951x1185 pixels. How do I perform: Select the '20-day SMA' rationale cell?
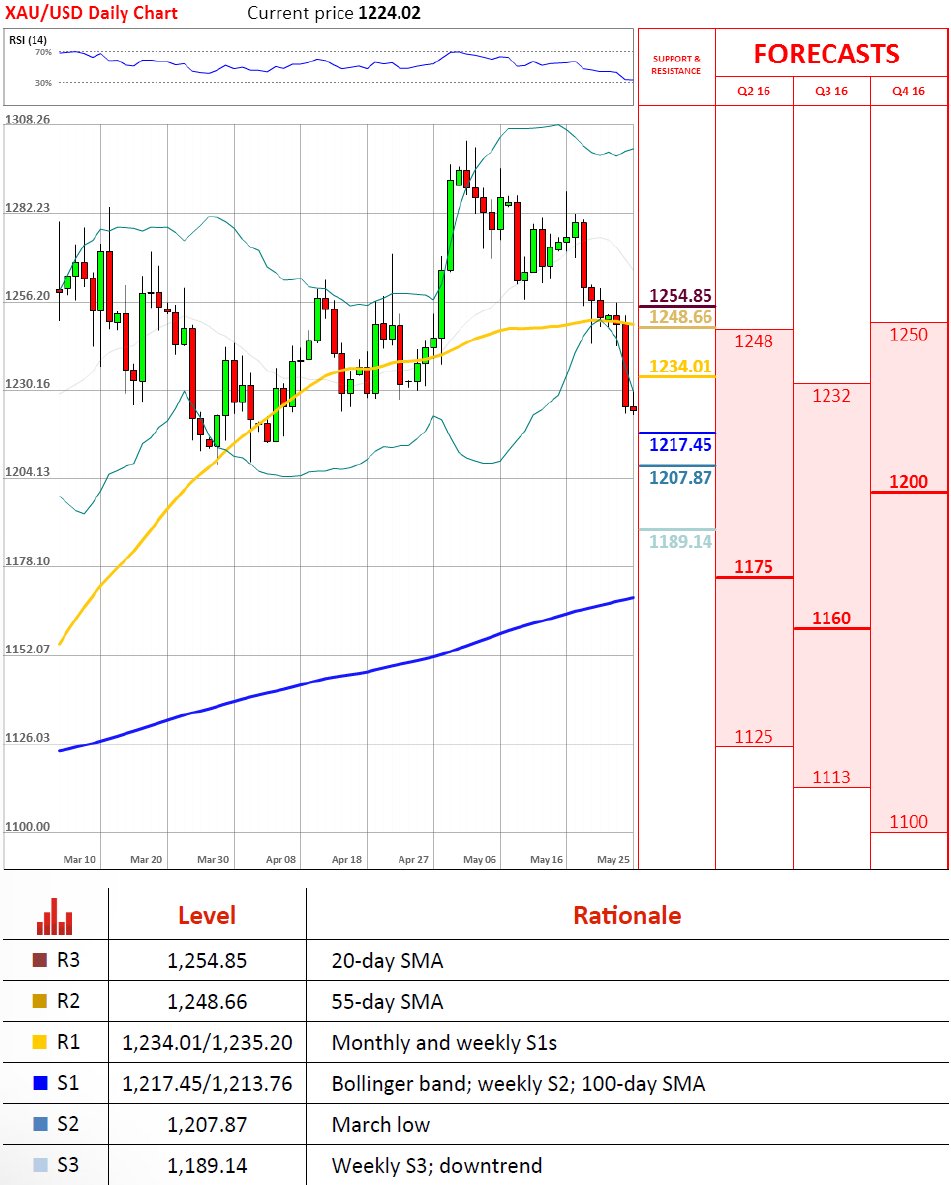pyautogui.click(x=387, y=961)
